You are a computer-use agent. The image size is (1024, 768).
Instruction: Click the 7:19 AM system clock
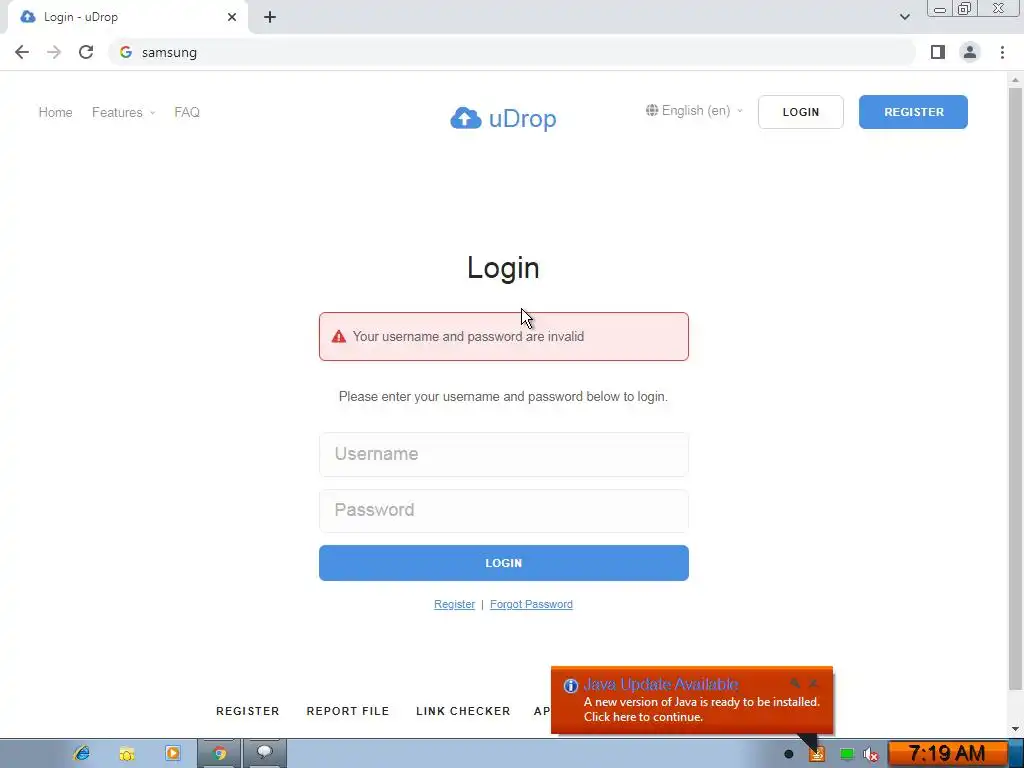point(946,754)
